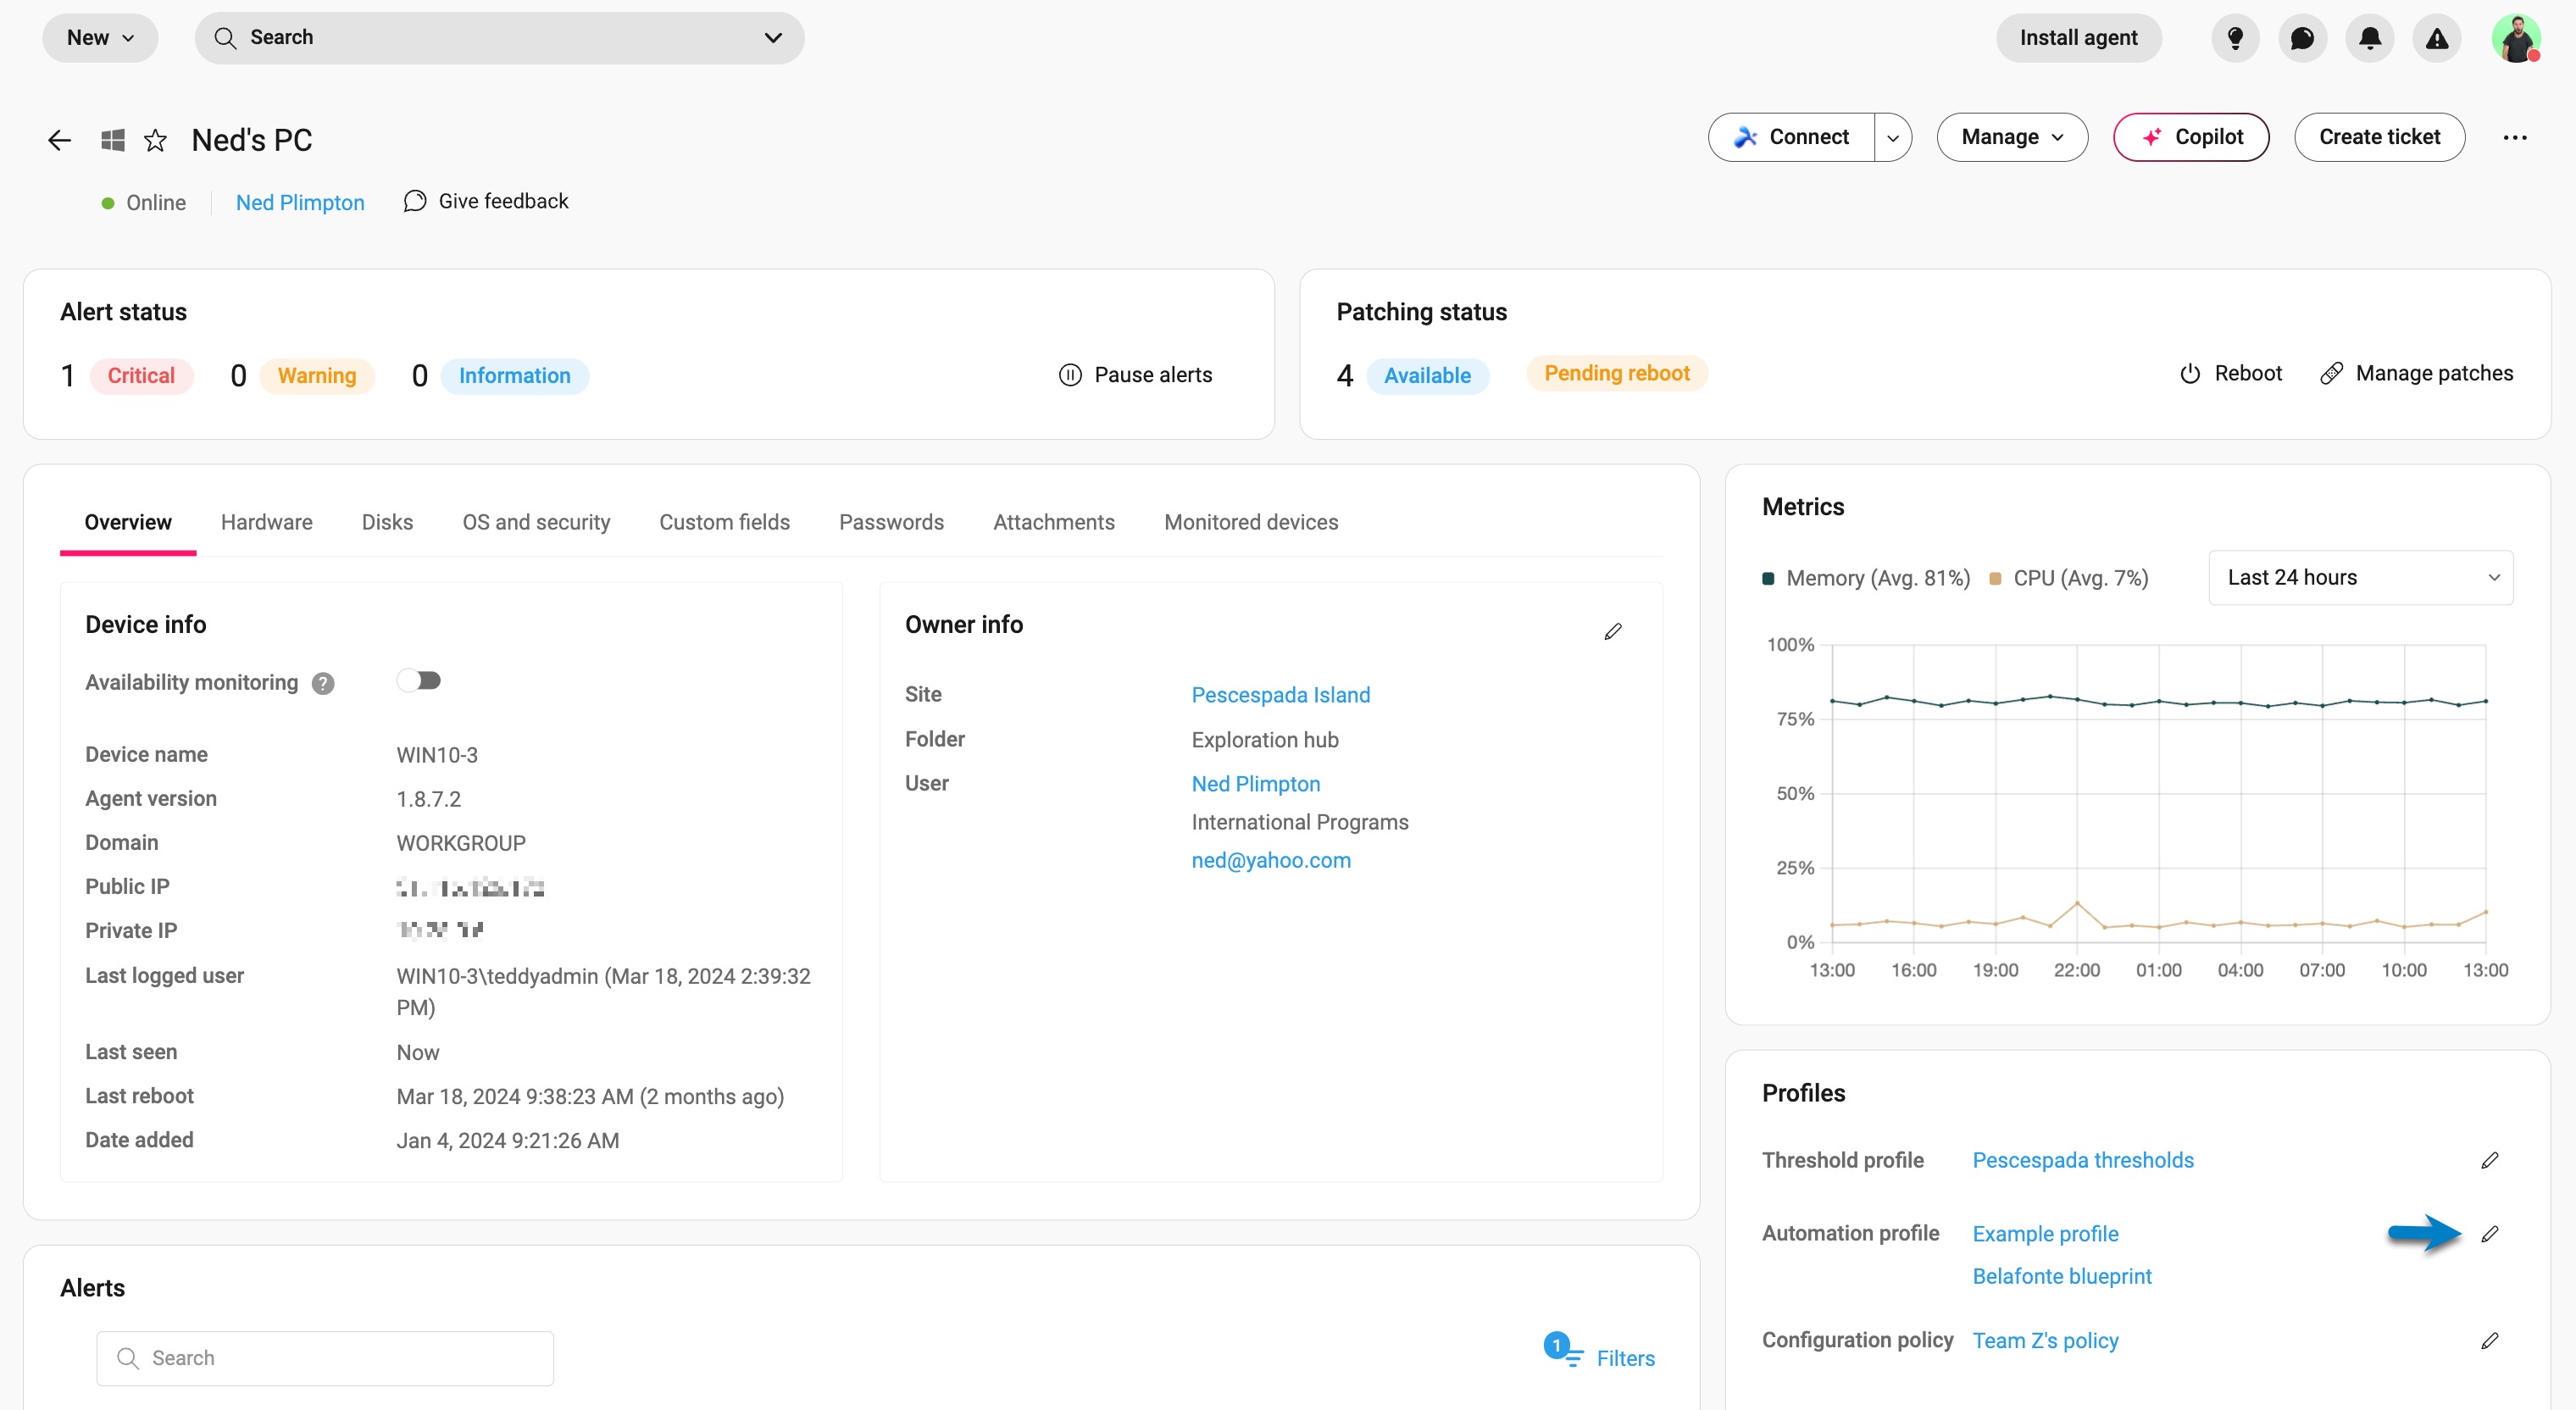Open Ned Plimpton user link in Owner info
The height and width of the screenshot is (1410, 2576).
pos(1255,784)
